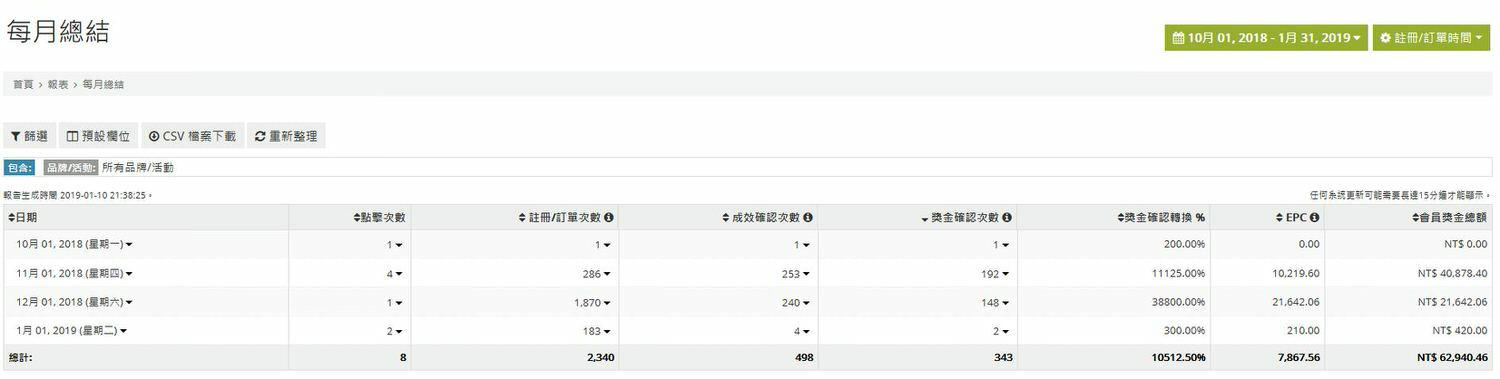The image size is (1500, 379).
Task: Download the CSV 檔案下載
Action: tap(192, 136)
